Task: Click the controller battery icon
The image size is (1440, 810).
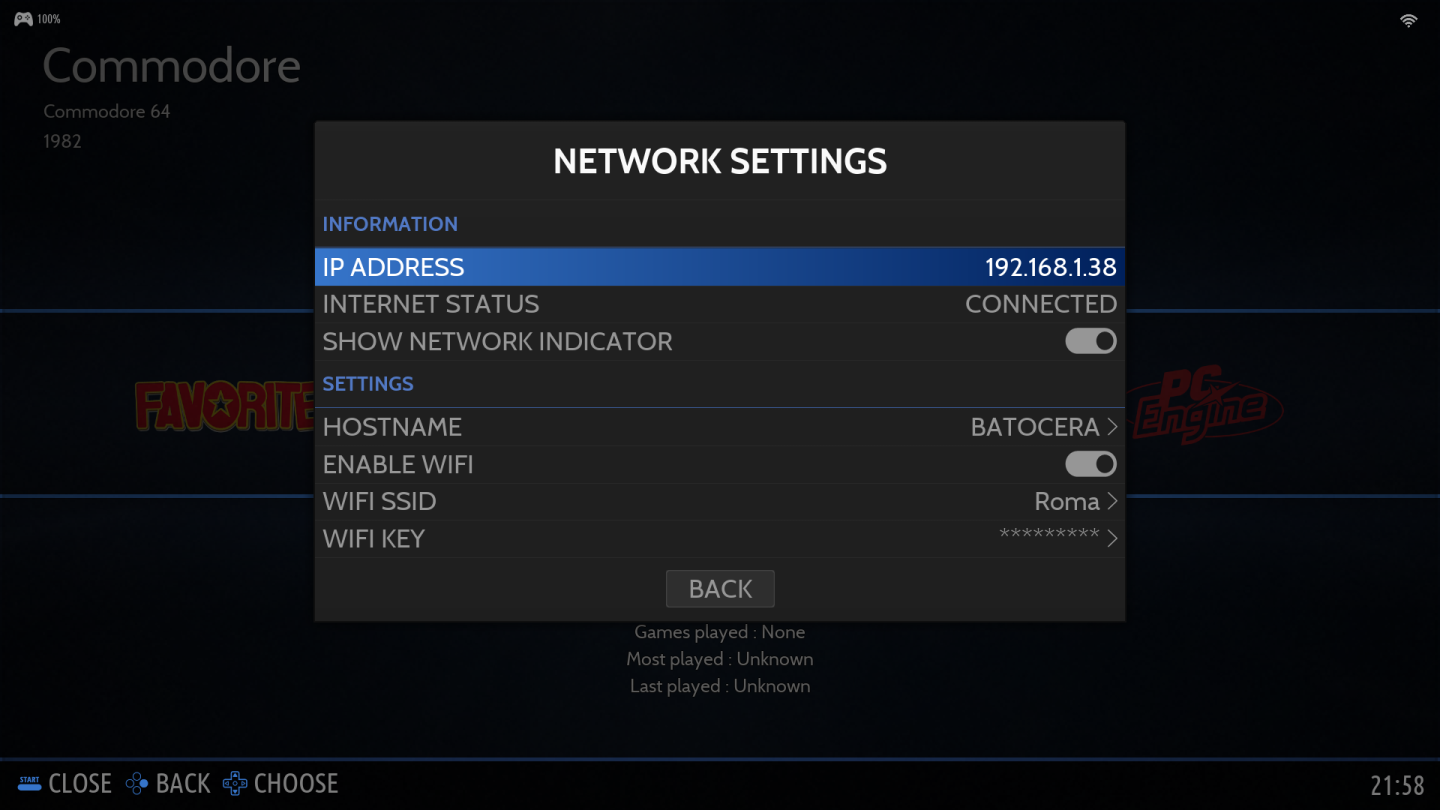Action: tap(23, 19)
